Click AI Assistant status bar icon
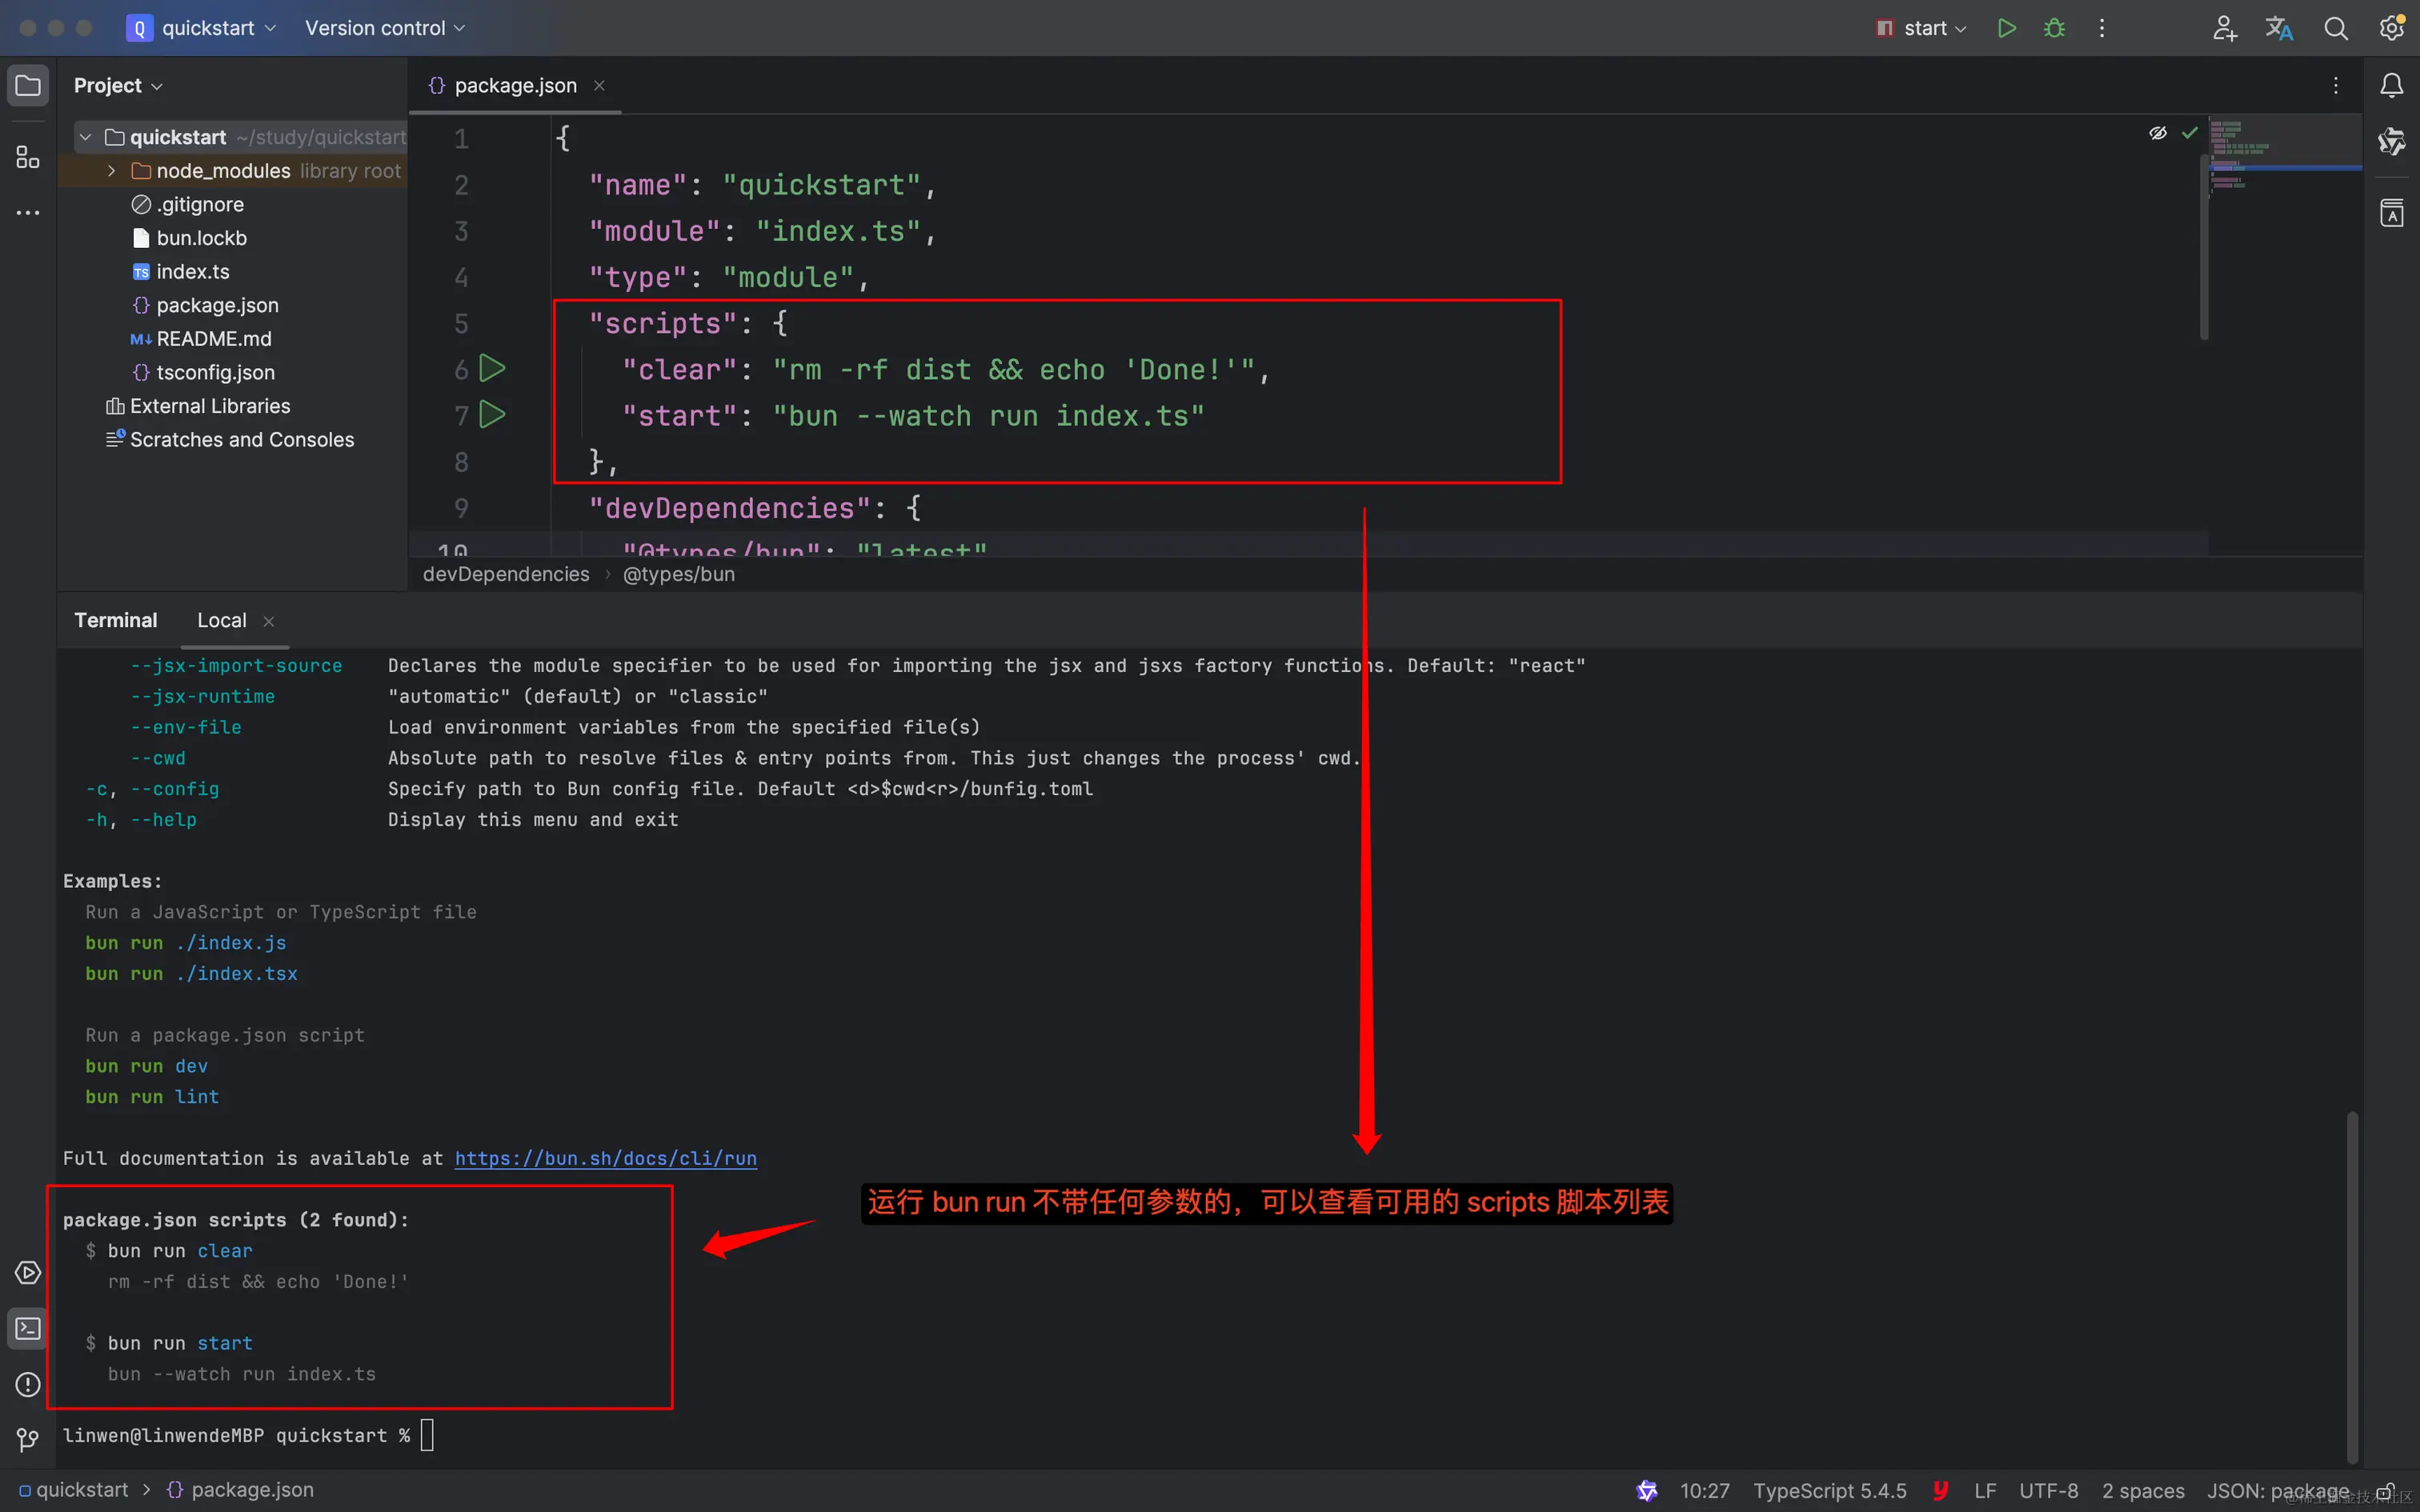The height and width of the screenshot is (1512, 2420). tap(1647, 1491)
